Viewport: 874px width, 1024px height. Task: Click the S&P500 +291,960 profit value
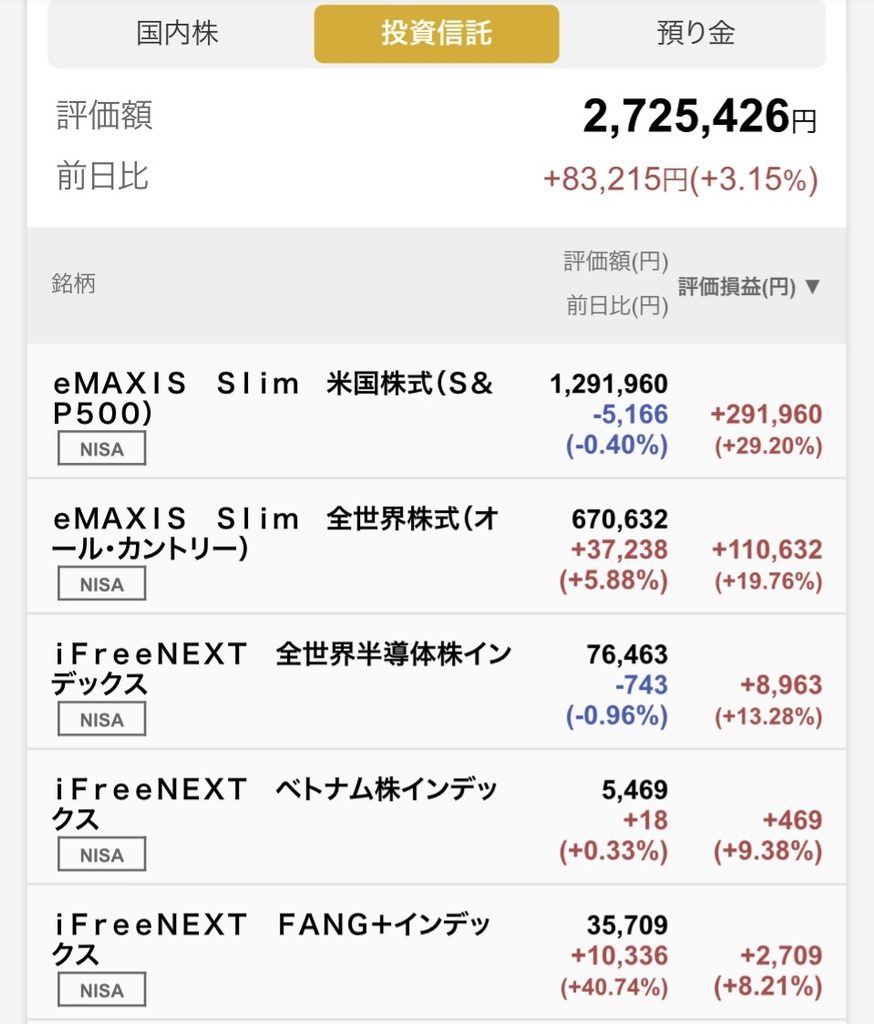766,414
